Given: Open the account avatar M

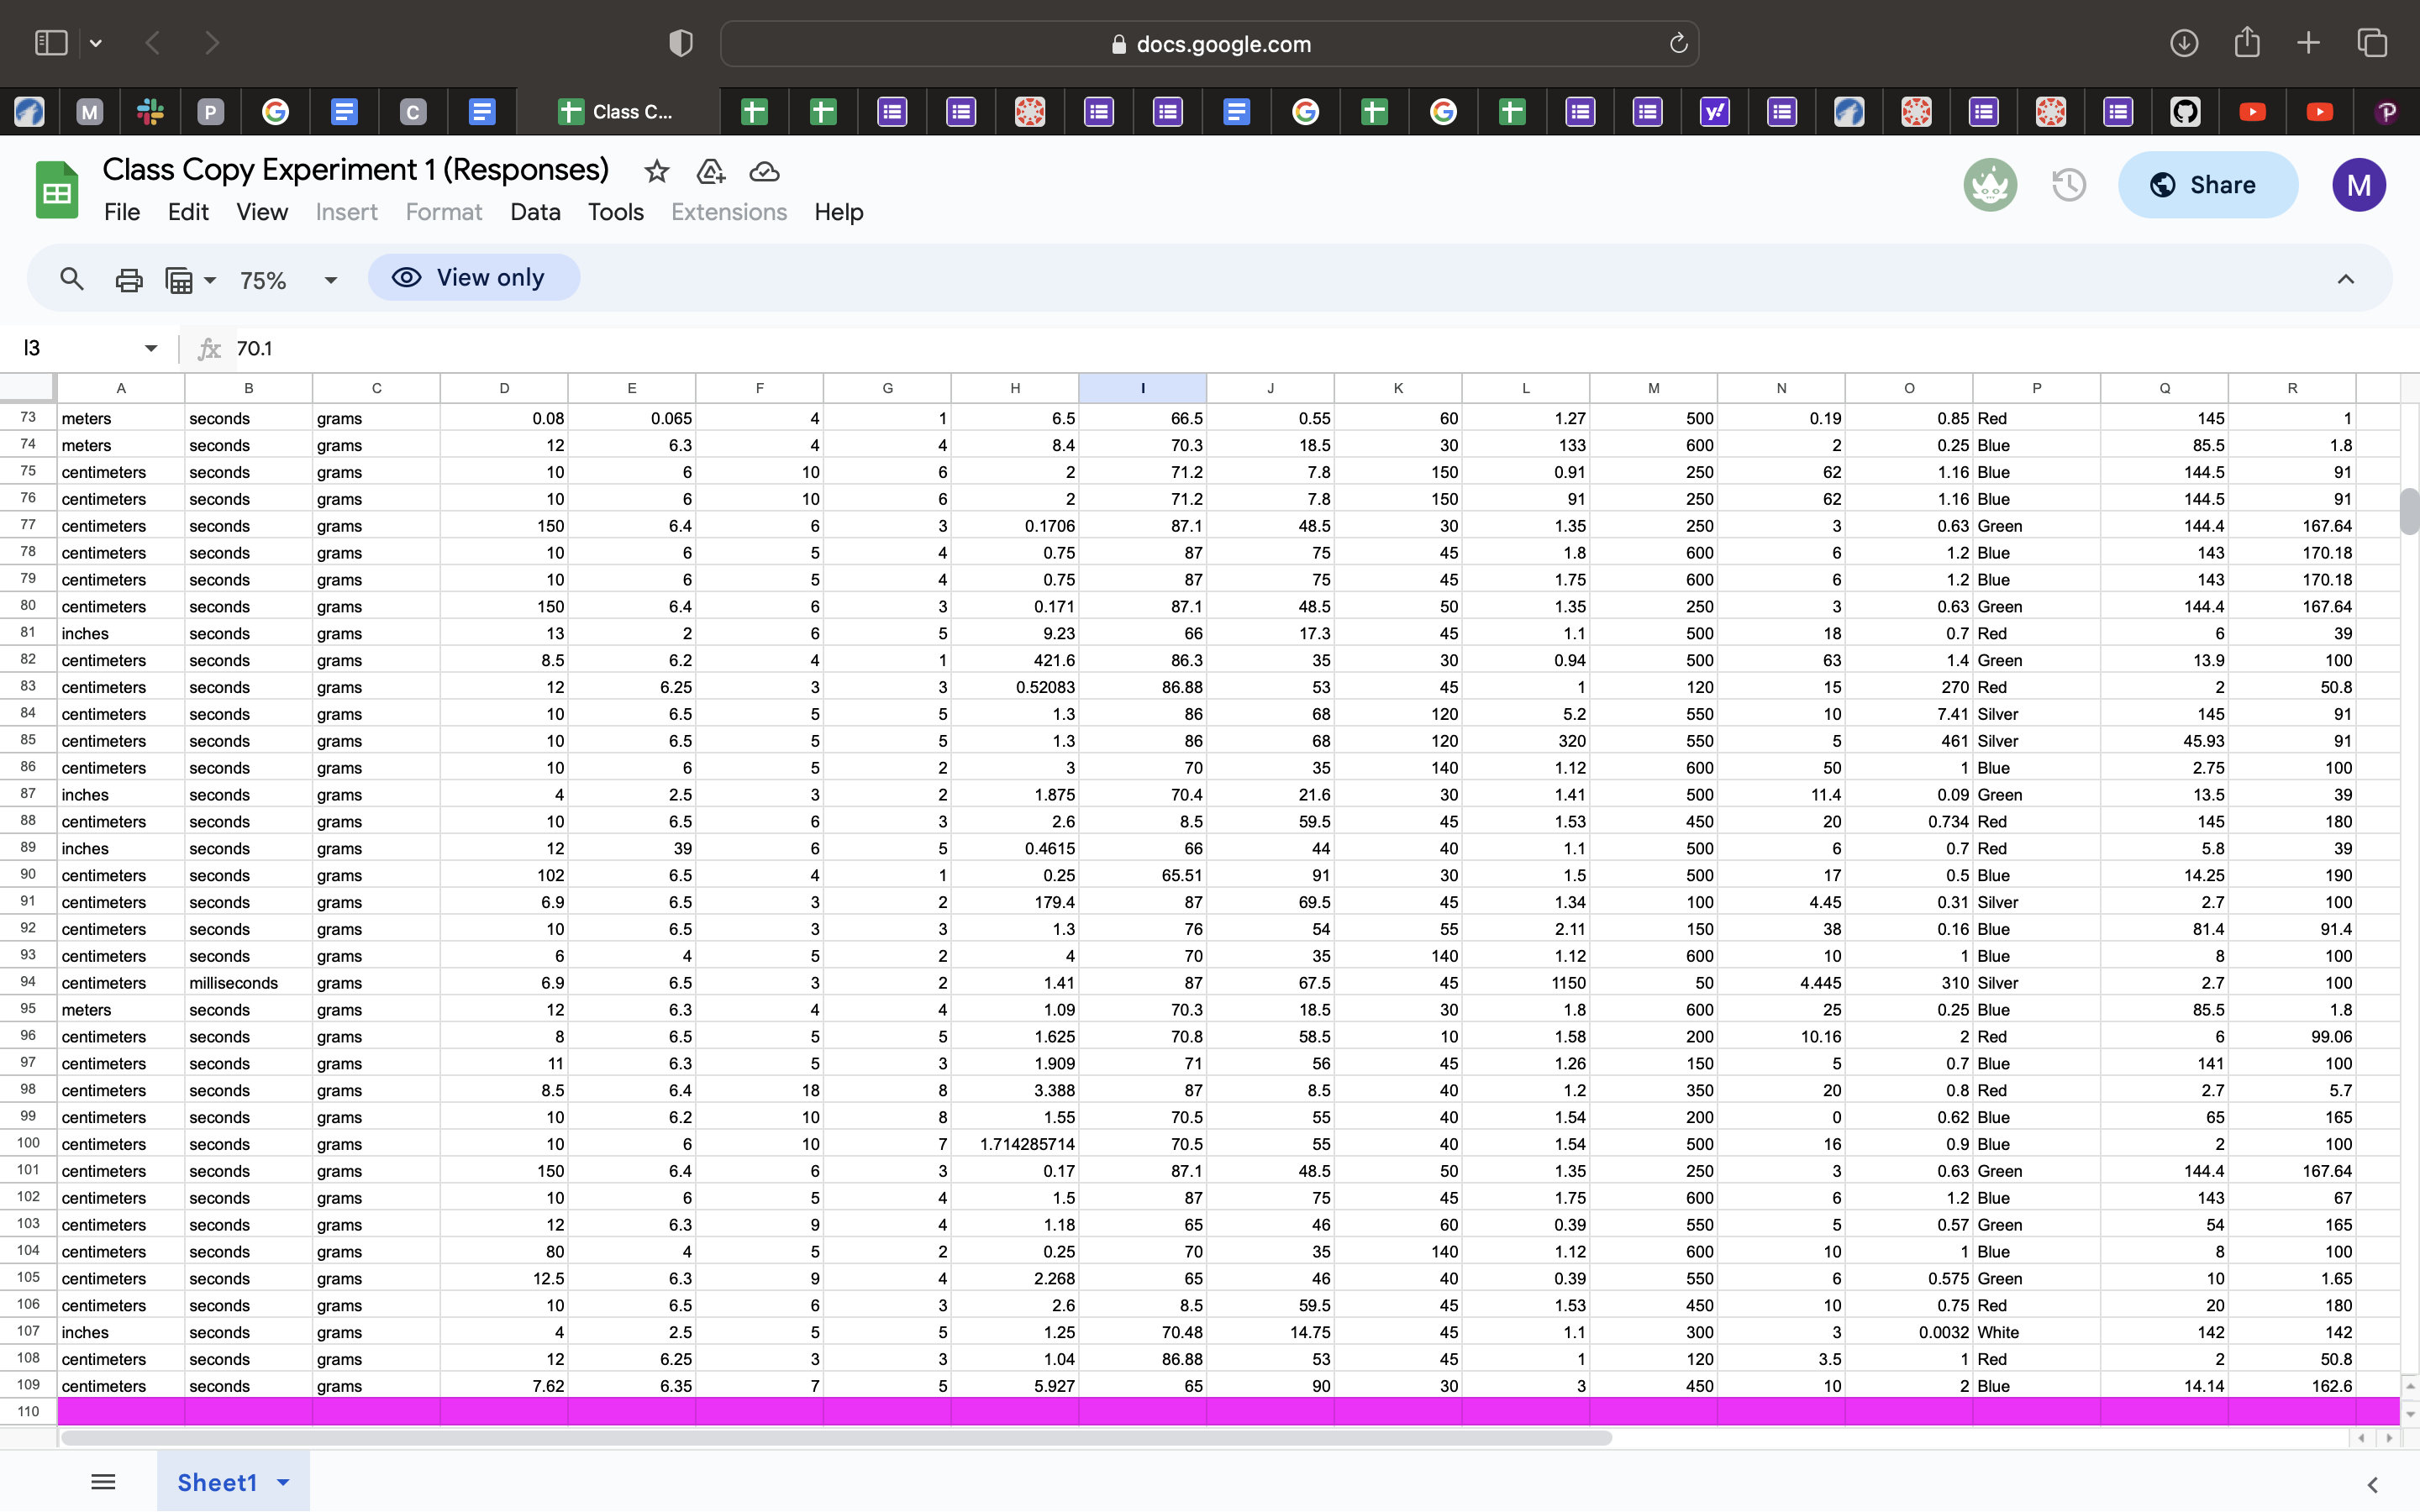Looking at the screenshot, I should tap(2359, 185).
